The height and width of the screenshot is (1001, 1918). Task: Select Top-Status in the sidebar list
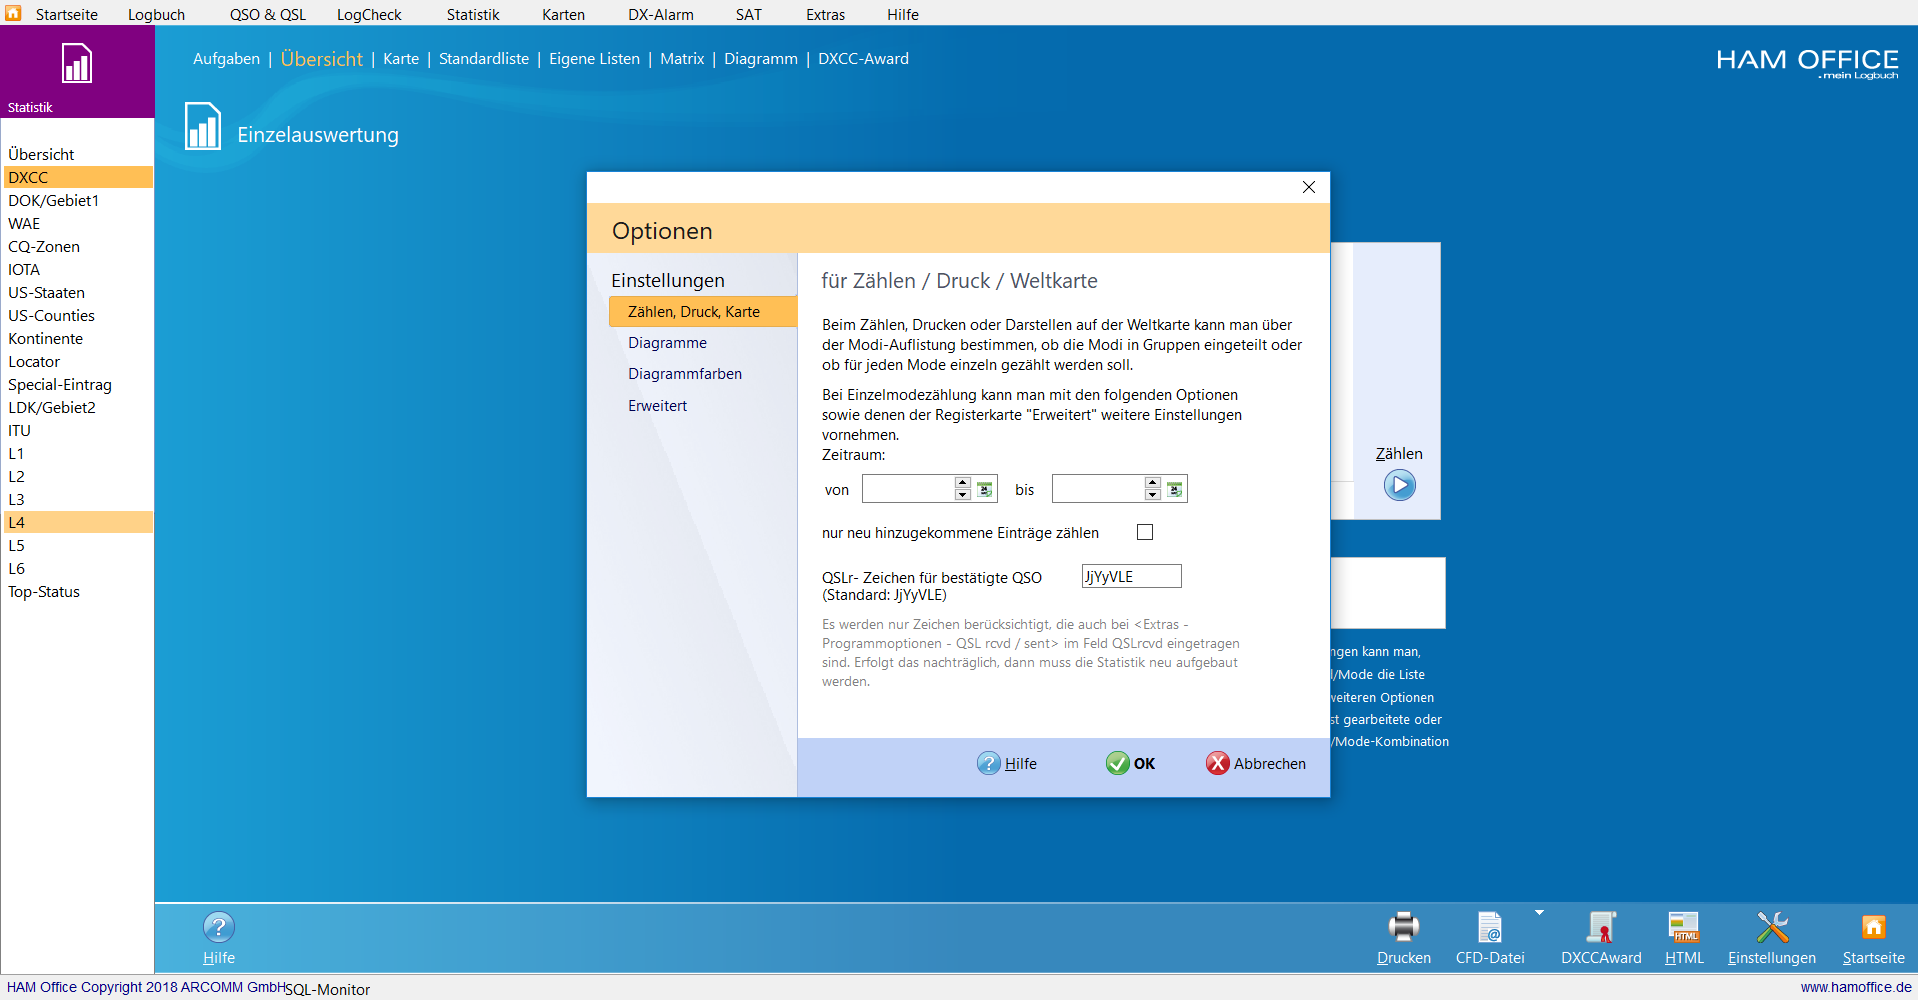tap(78, 591)
